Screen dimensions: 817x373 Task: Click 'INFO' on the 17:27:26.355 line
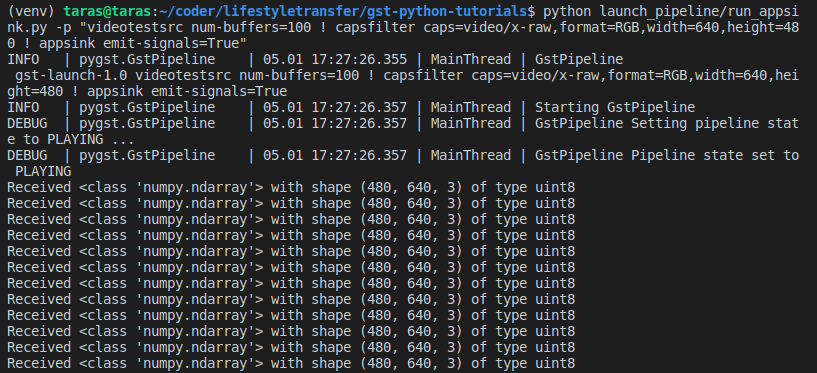(x=23, y=59)
